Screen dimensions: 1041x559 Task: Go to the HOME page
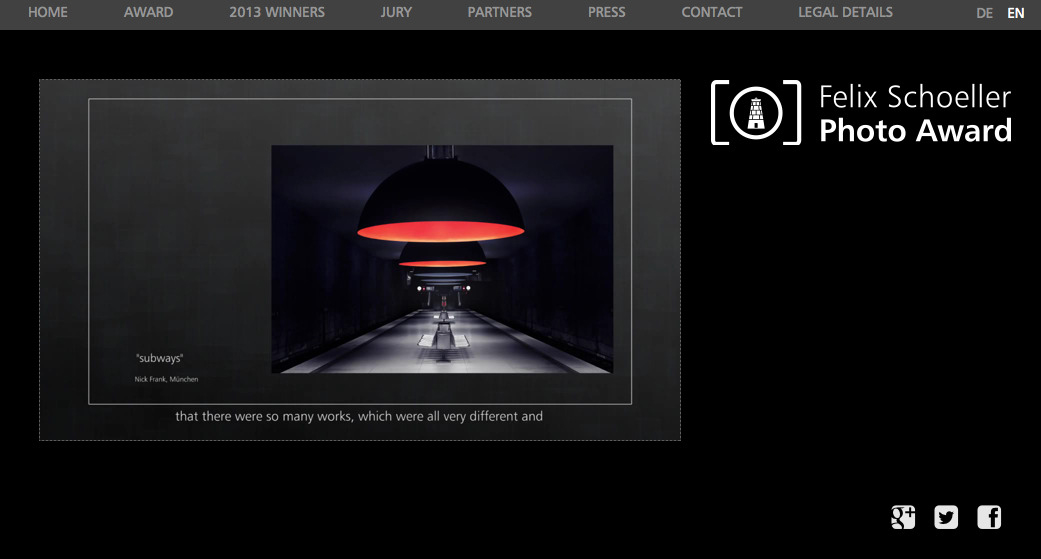(x=48, y=13)
